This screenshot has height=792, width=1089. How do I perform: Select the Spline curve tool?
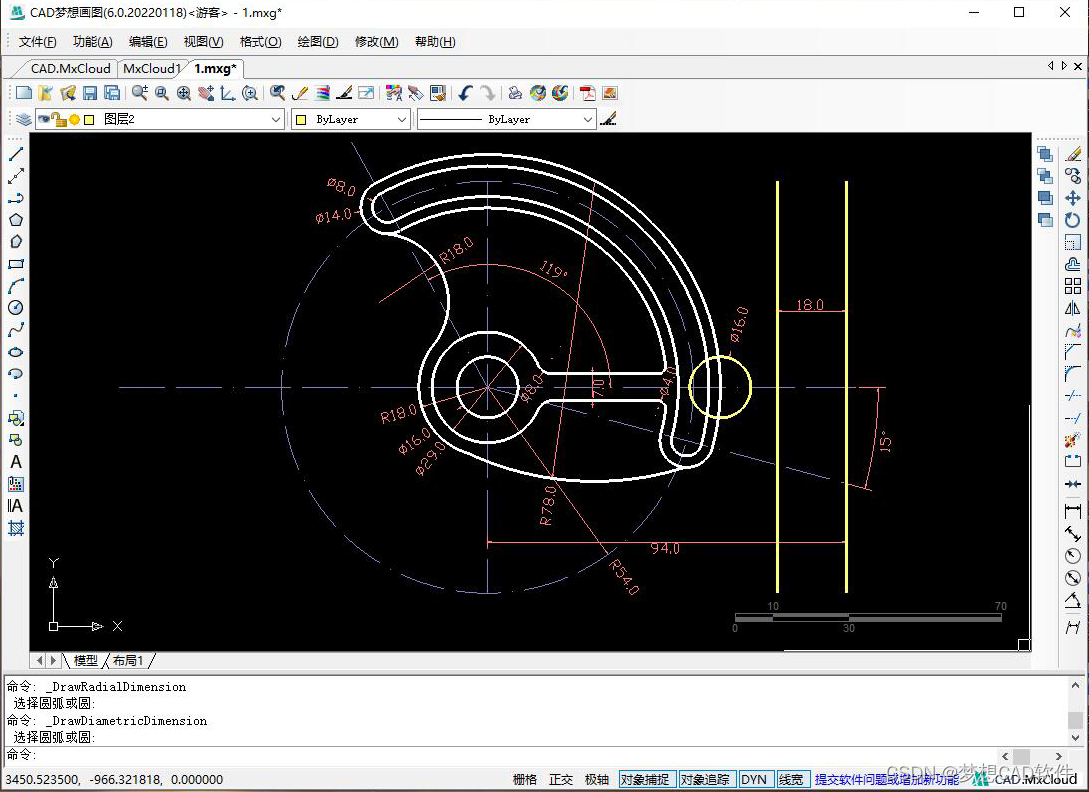pos(15,330)
